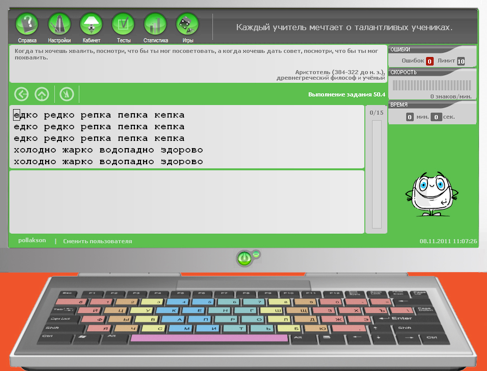This screenshot has width=487, height=371.
Task: Open the Справка help icon
Action: click(x=27, y=24)
